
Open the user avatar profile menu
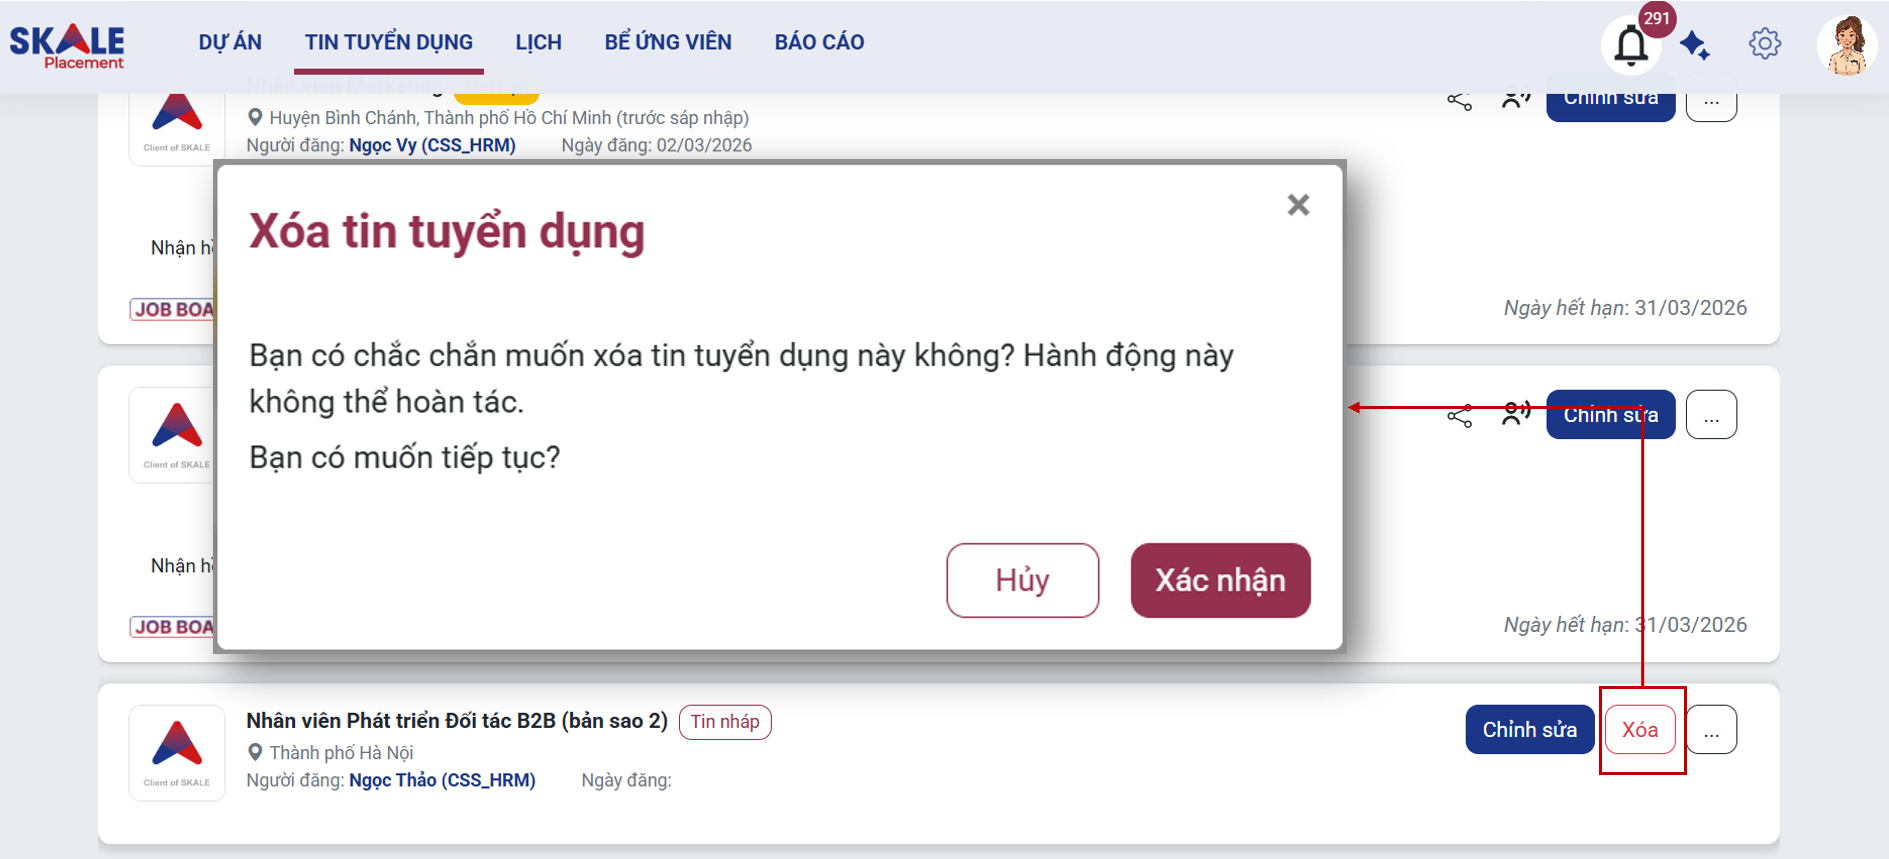click(1846, 45)
